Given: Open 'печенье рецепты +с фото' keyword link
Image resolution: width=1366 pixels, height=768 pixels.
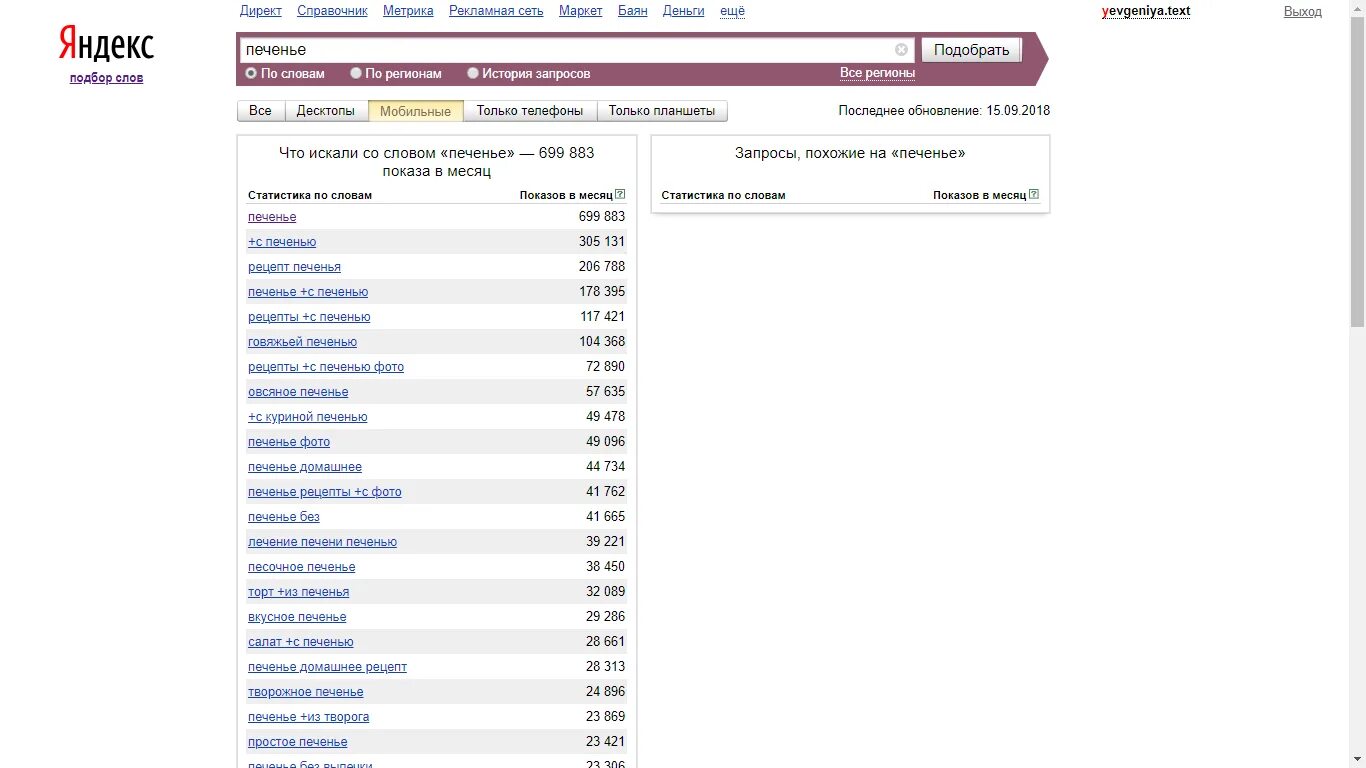Looking at the screenshot, I should 325,492.
